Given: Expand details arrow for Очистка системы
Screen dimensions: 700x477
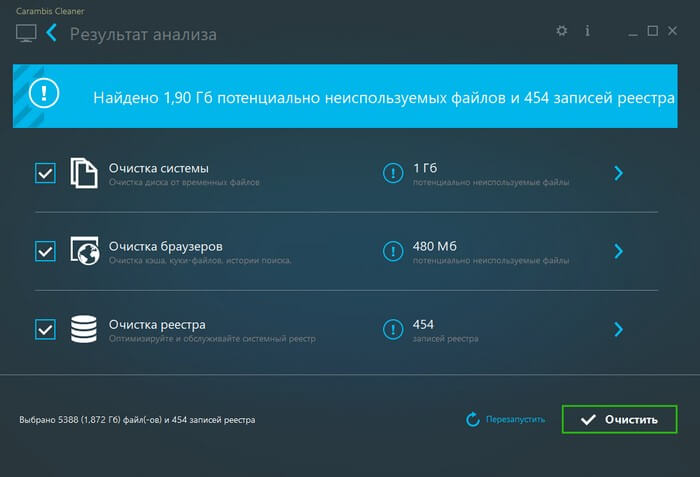Looking at the screenshot, I should pyautogui.click(x=618, y=173).
